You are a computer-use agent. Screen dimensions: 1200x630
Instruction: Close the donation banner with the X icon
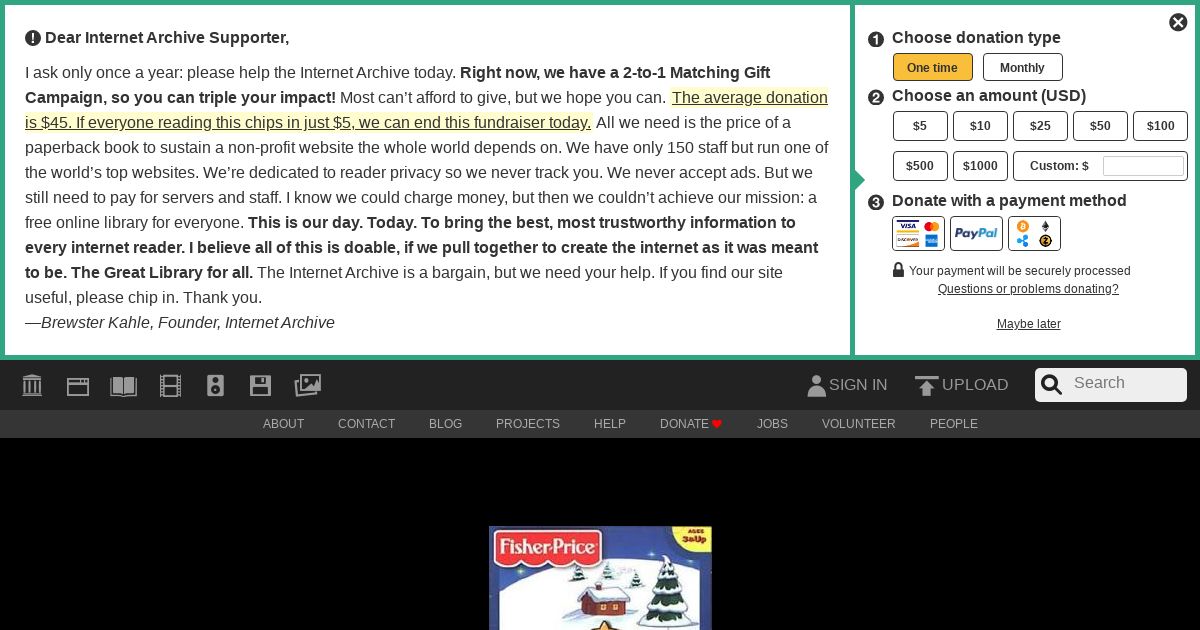[x=1178, y=22]
